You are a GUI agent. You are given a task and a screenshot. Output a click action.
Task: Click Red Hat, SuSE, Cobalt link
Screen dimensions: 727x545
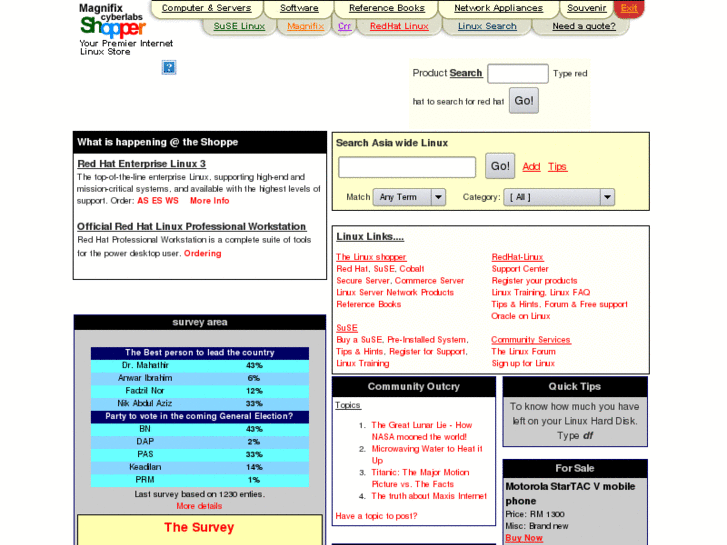(x=380, y=269)
